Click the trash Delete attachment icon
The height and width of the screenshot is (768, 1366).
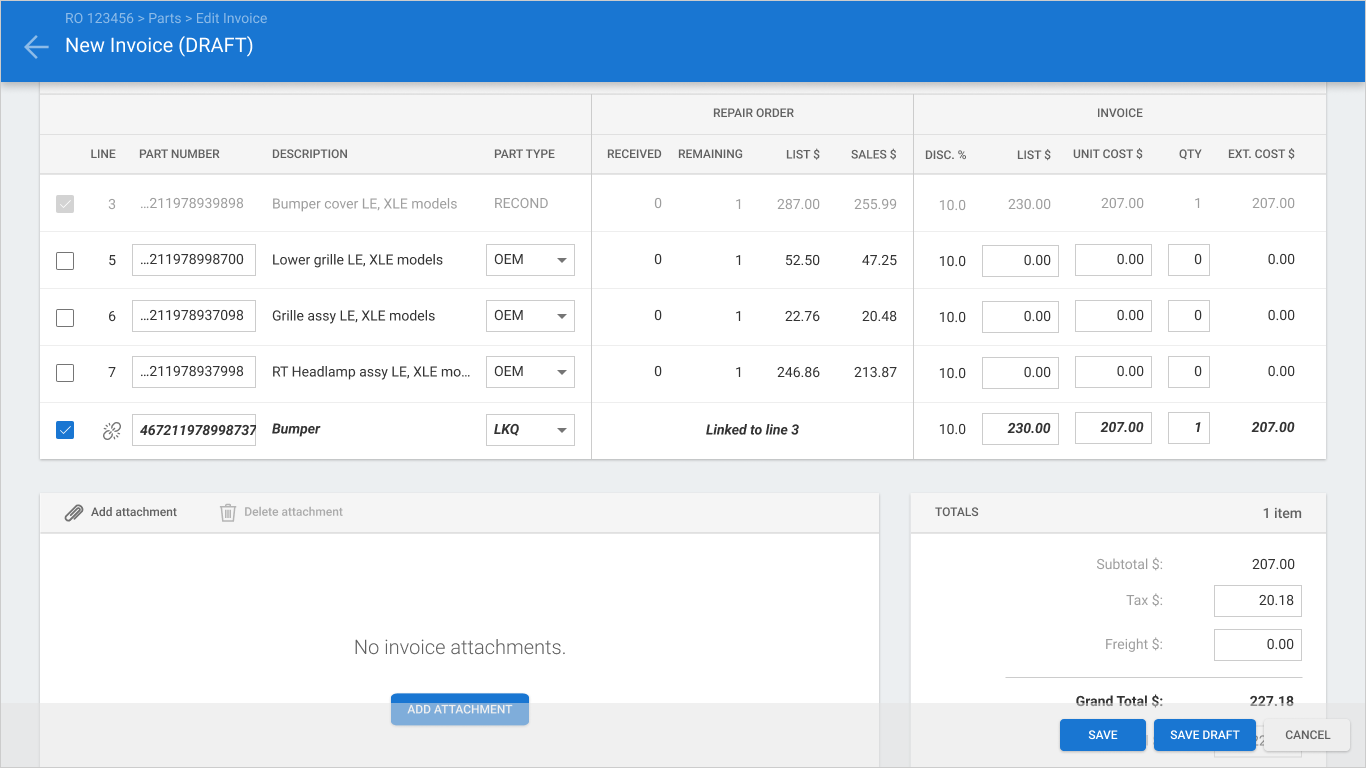[228, 512]
